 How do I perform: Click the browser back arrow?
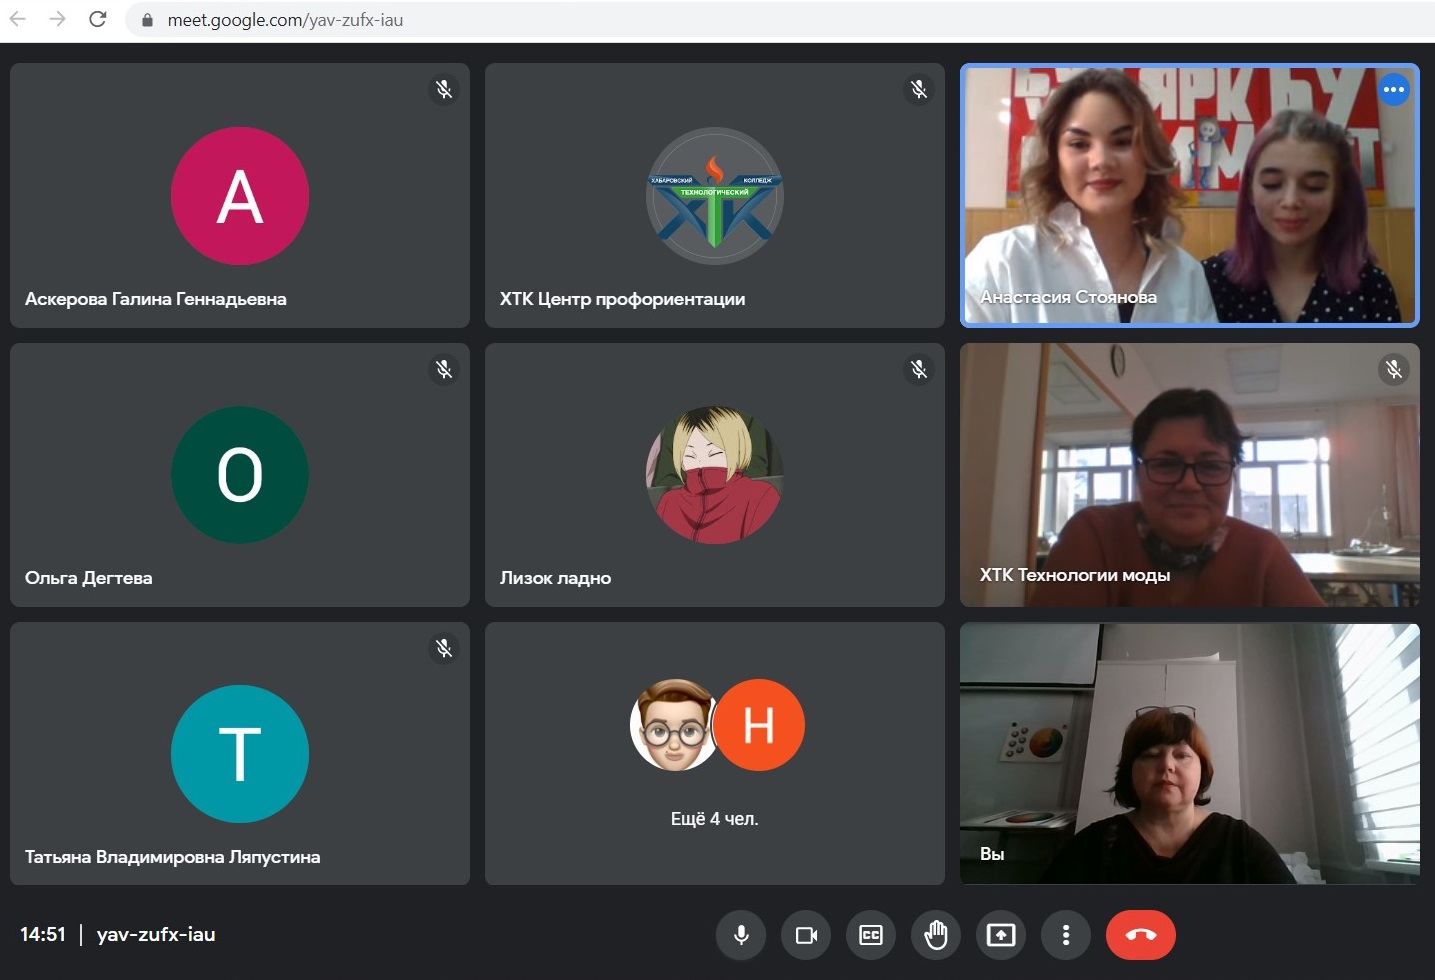click(x=18, y=19)
